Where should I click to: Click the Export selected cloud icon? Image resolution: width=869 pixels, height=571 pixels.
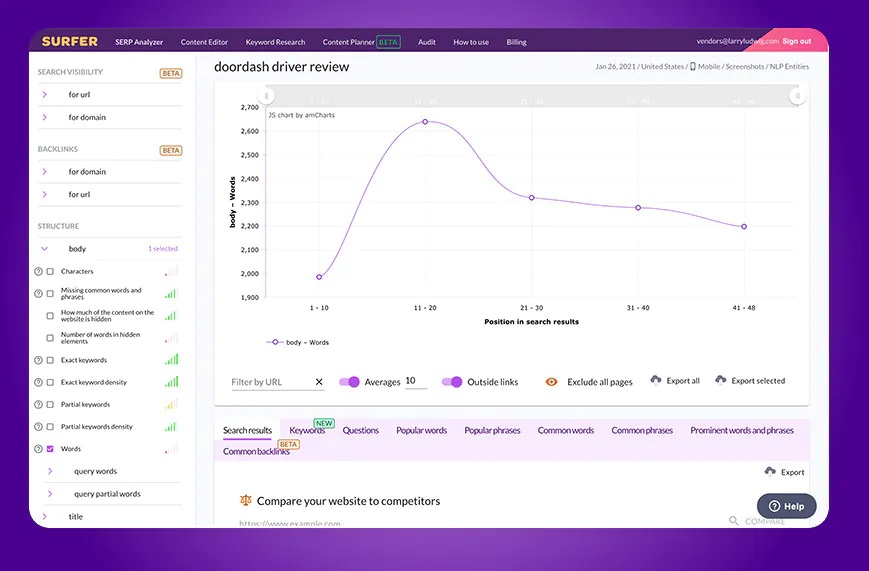coord(720,380)
